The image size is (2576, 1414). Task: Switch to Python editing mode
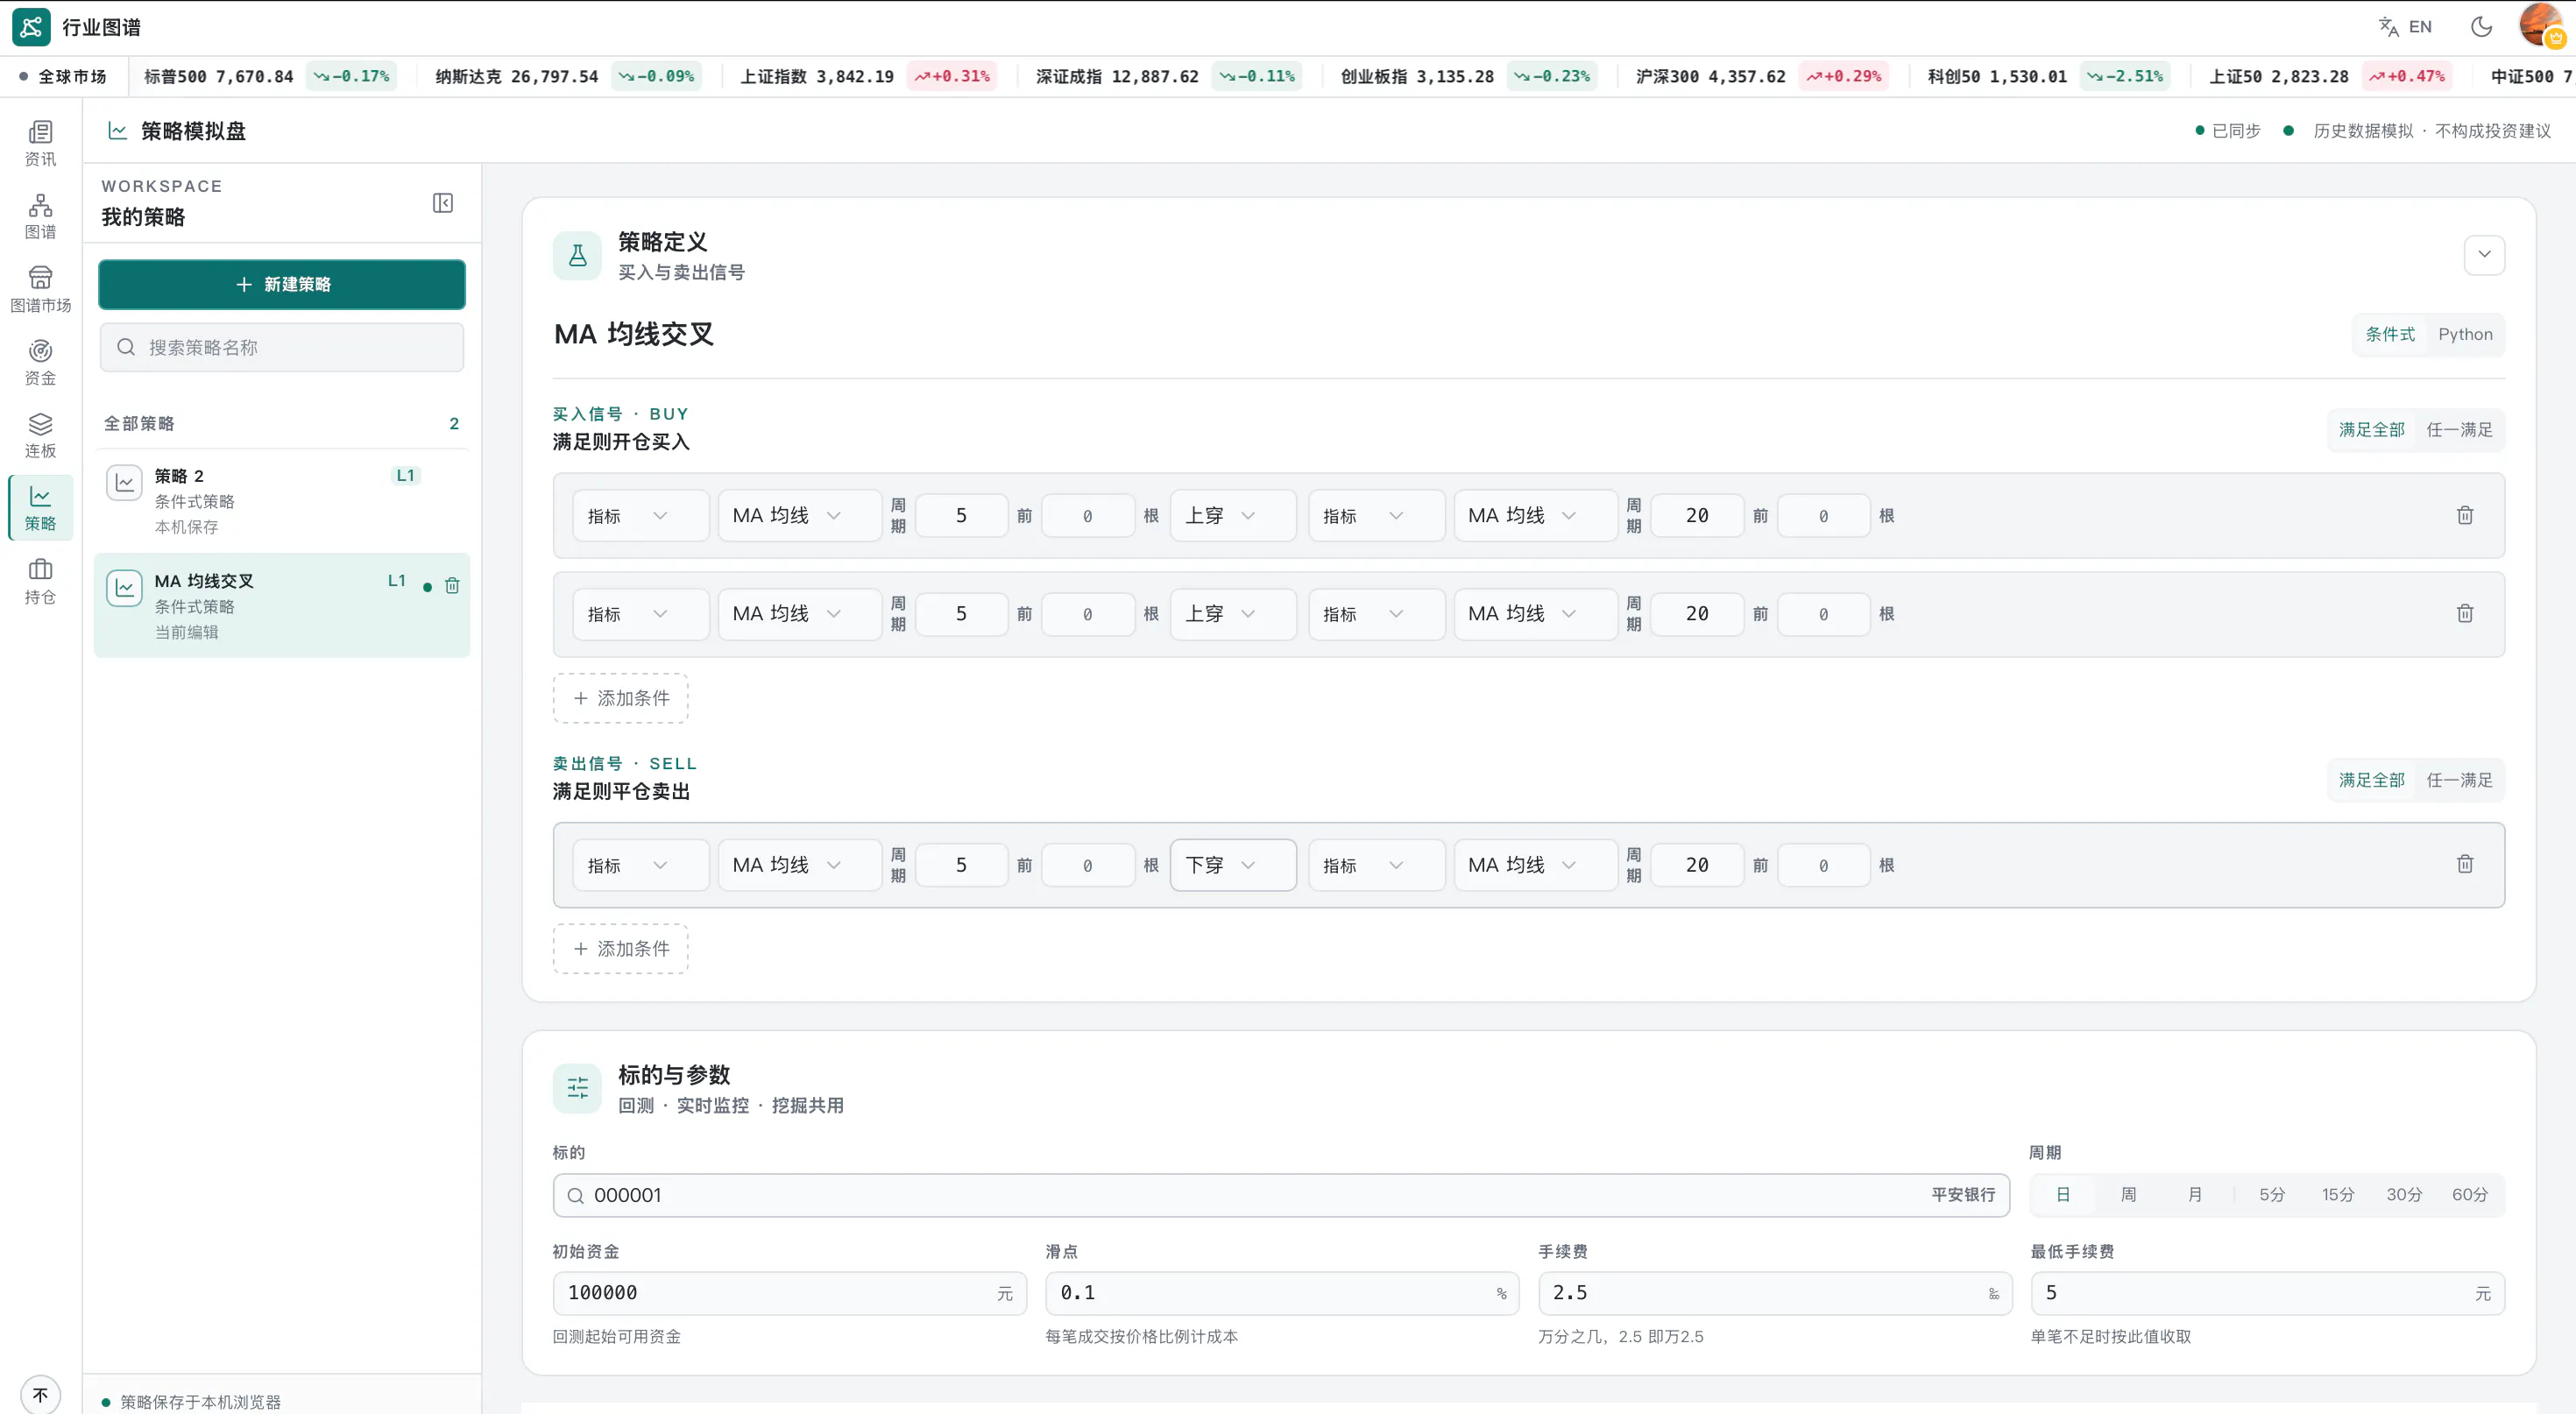coord(2465,334)
